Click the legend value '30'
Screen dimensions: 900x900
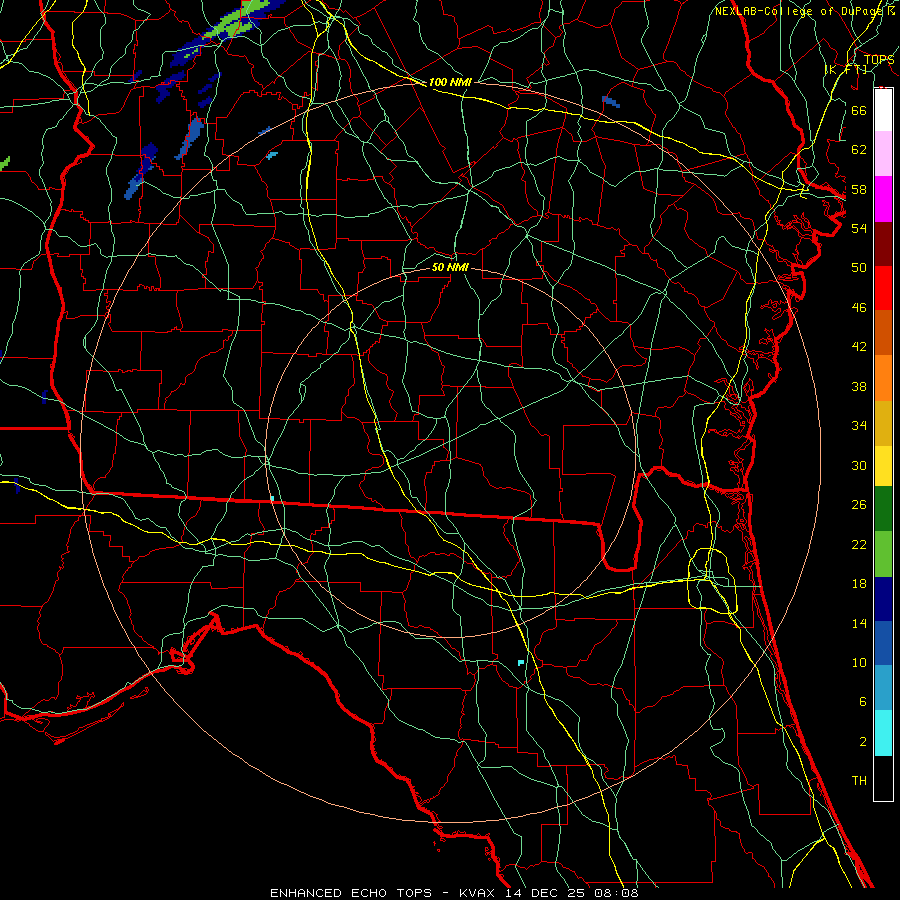coord(859,465)
